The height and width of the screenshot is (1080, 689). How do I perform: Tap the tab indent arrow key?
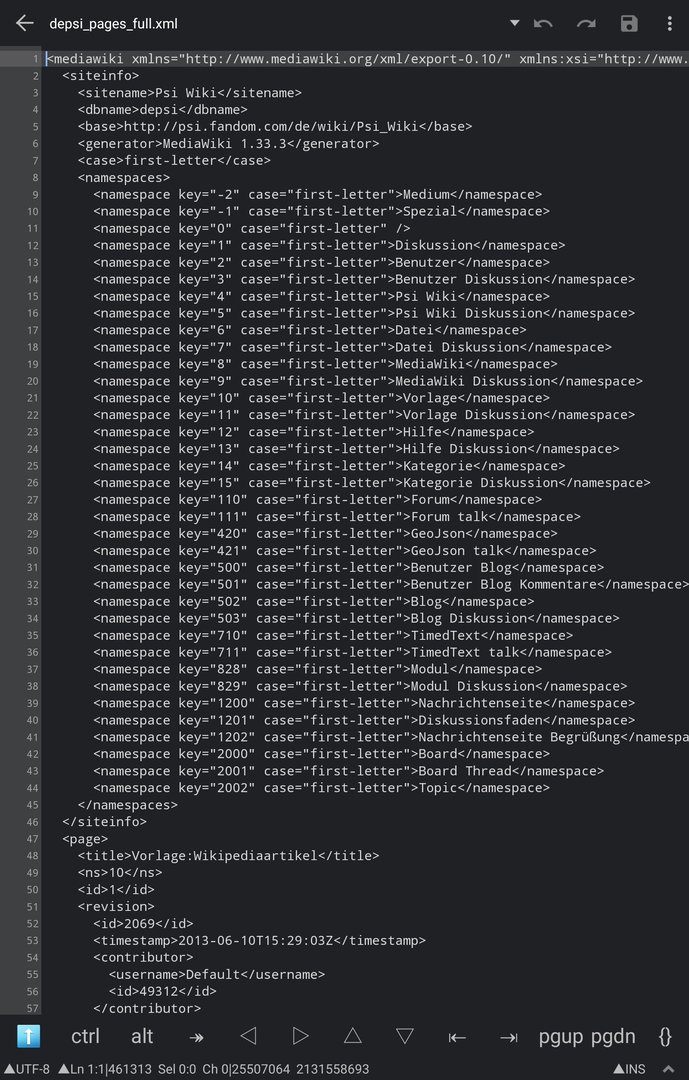[196, 1037]
